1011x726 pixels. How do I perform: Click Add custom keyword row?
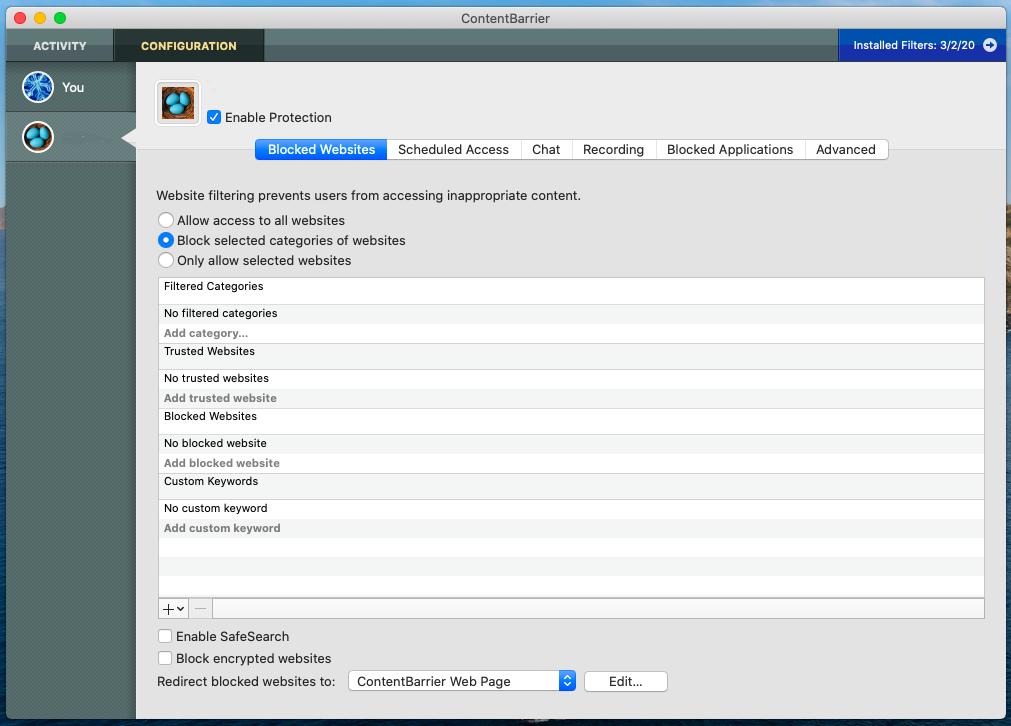[x=571, y=528]
